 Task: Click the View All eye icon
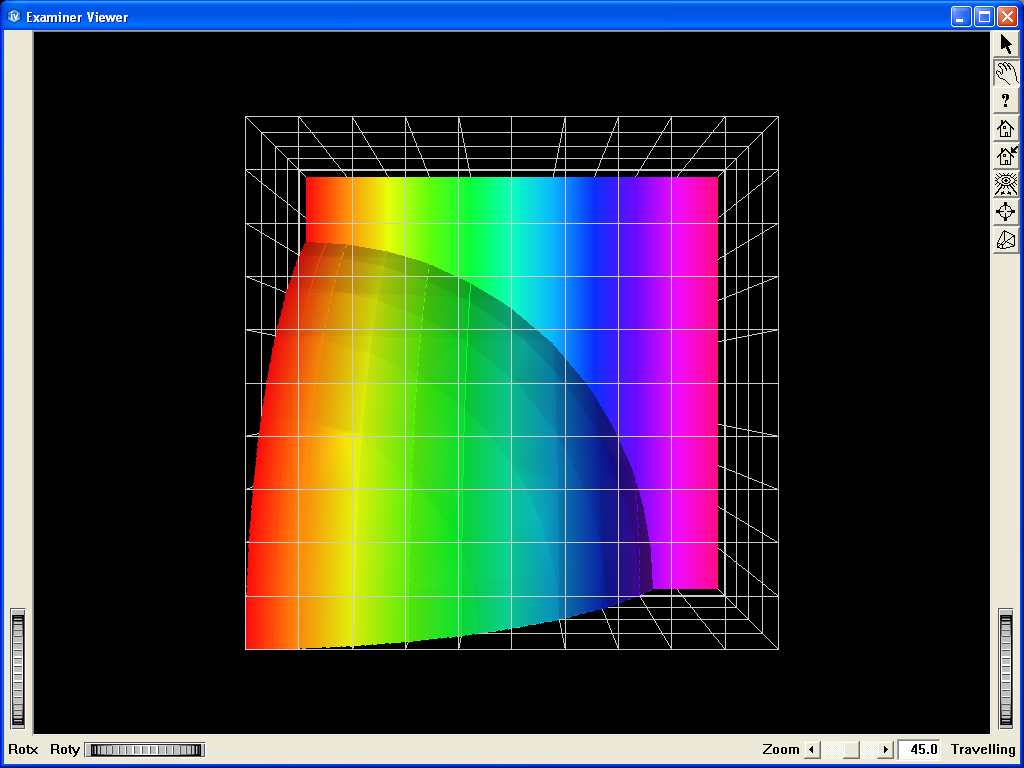click(1006, 183)
